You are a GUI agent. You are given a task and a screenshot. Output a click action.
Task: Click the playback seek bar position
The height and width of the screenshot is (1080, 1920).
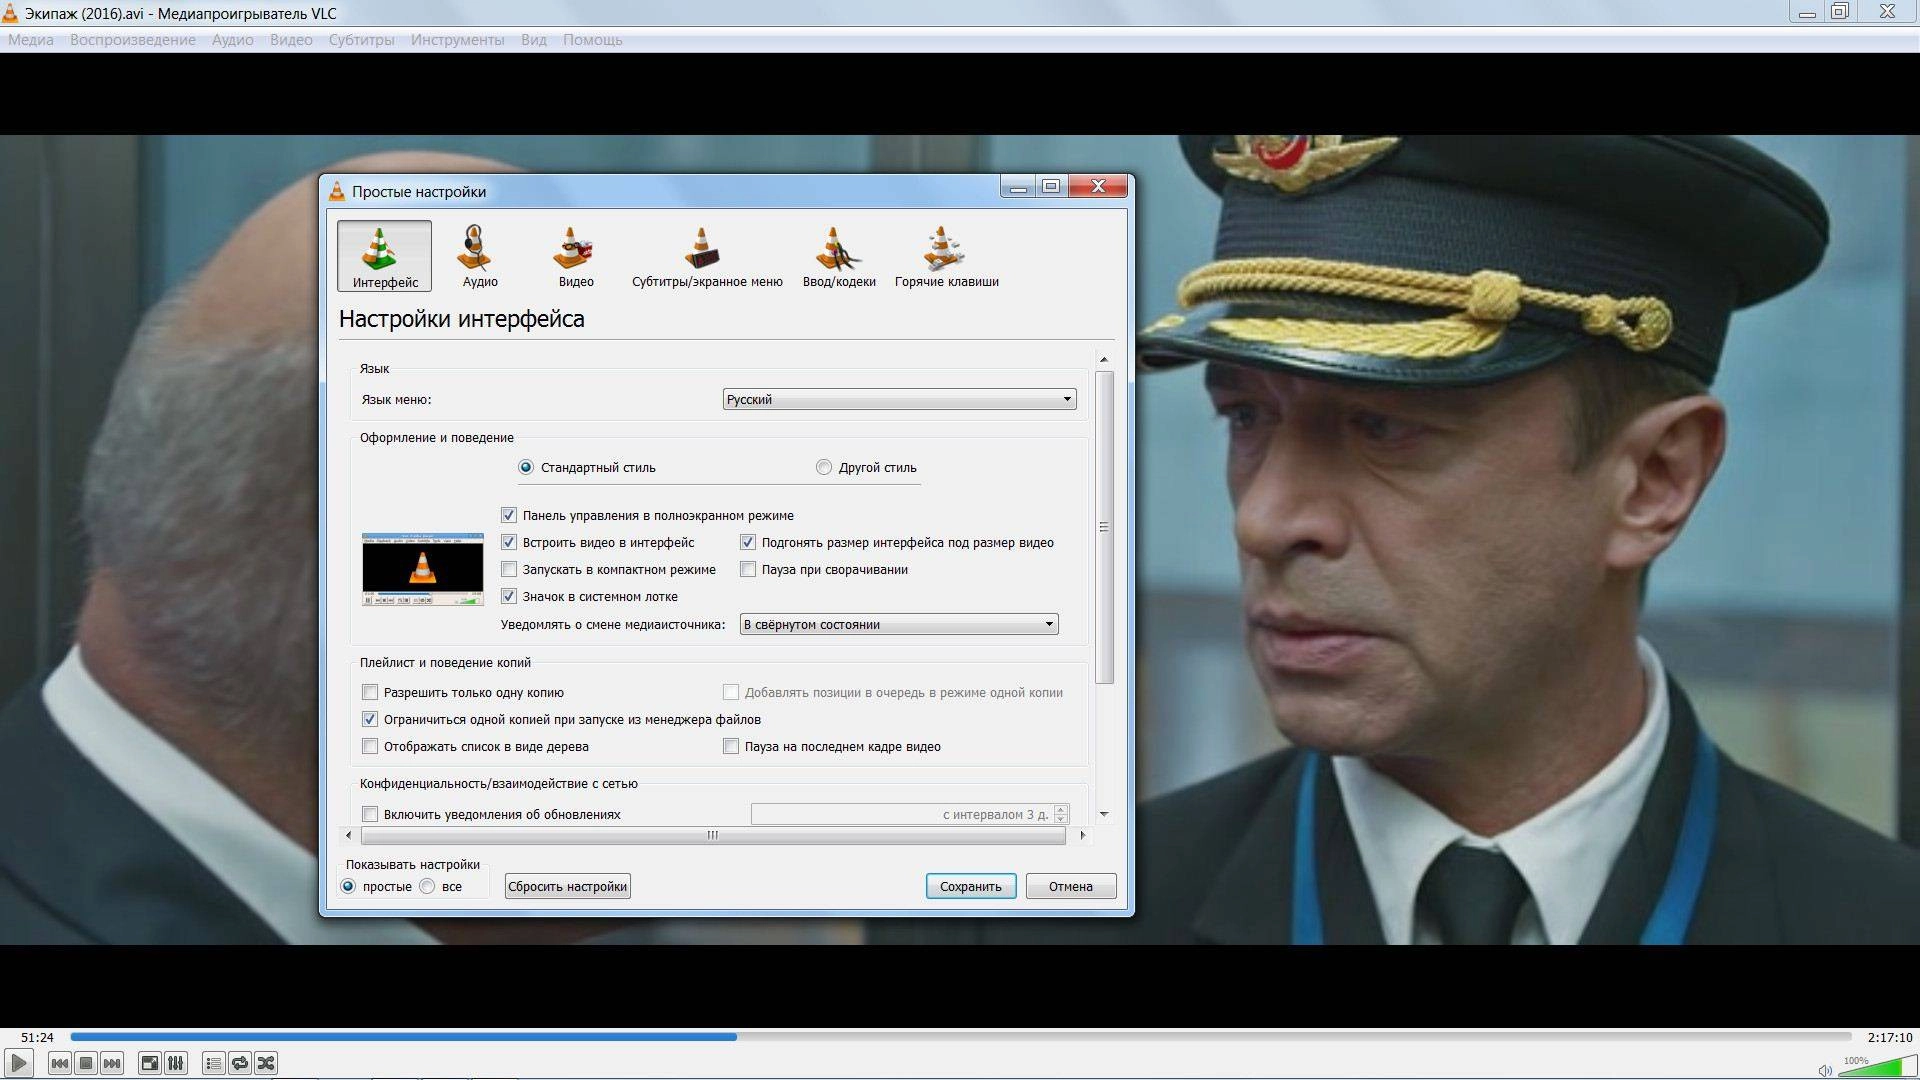click(961, 1037)
